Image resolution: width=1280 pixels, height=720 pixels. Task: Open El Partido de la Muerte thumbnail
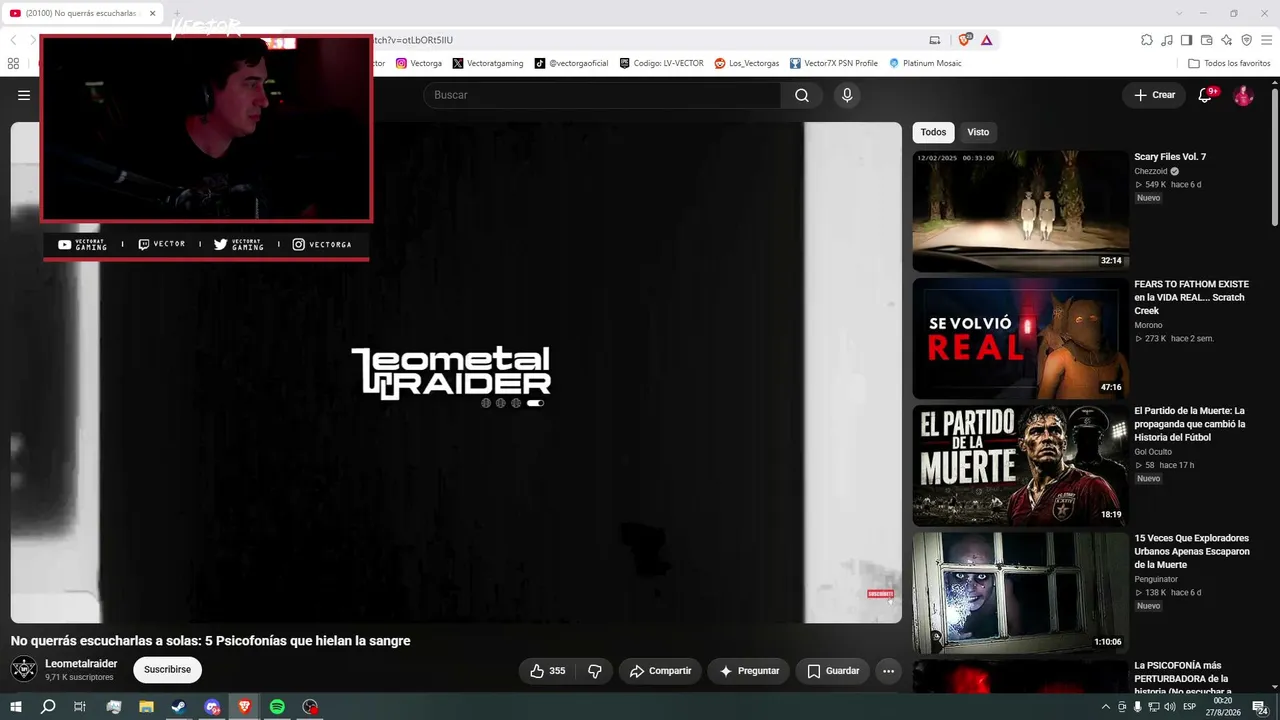(1020, 465)
